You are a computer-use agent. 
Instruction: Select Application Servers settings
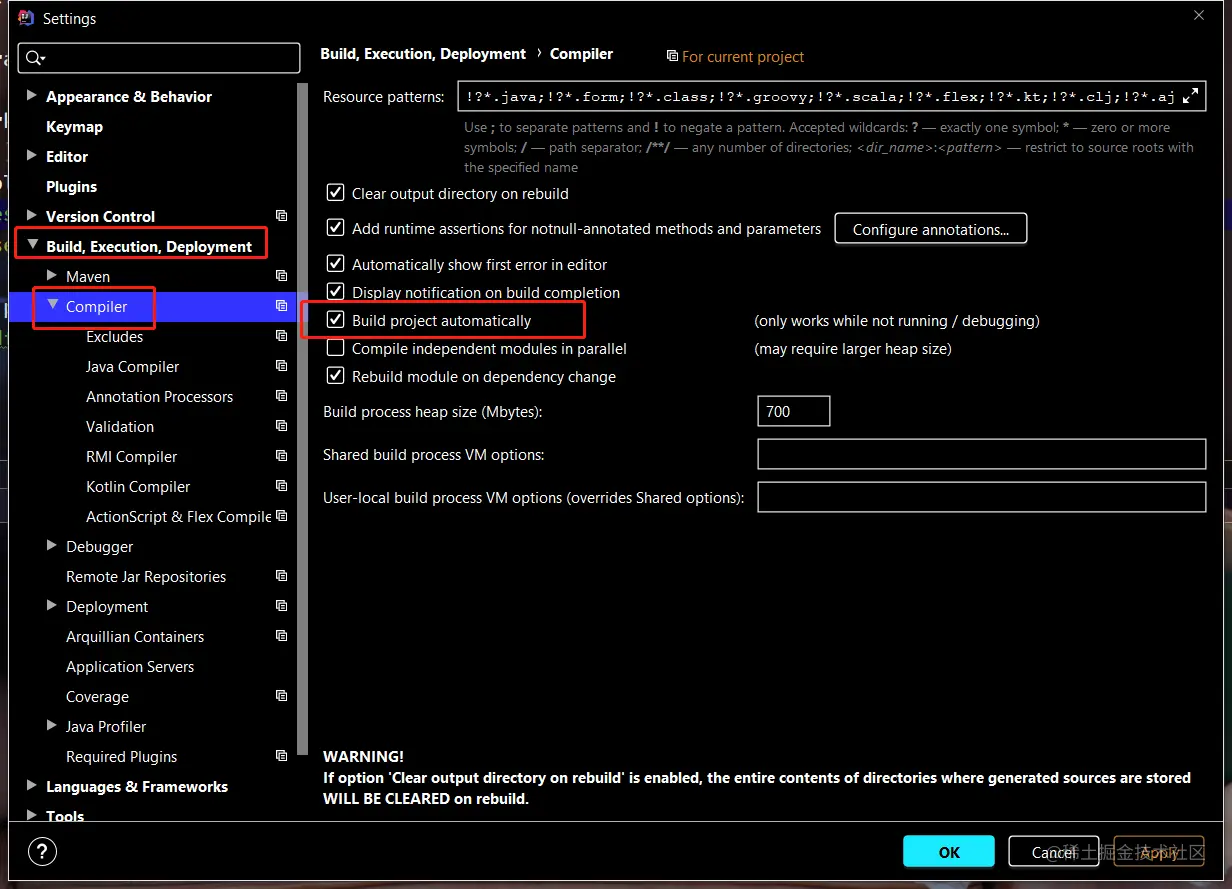pyautogui.click(x=130, y=667)
